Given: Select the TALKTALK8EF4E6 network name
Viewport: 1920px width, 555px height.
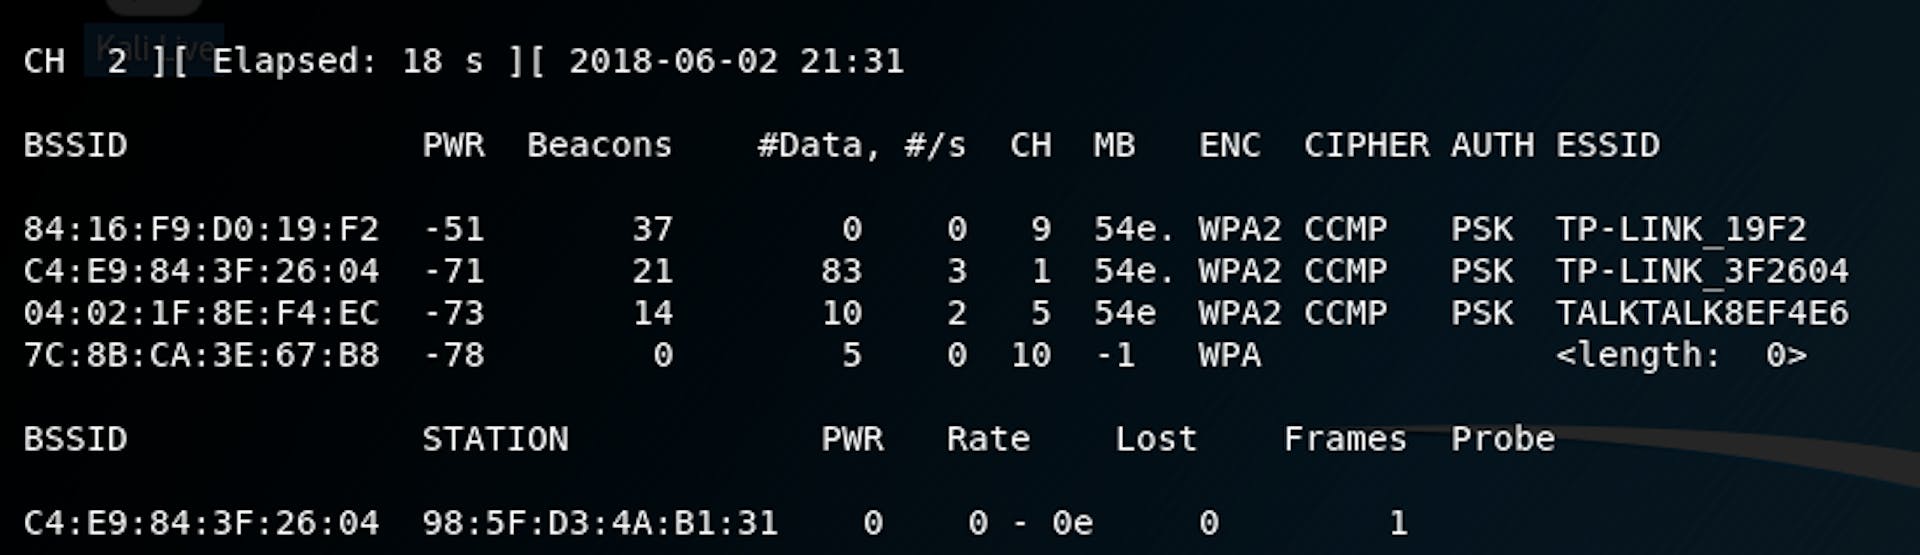Looking at the screenshot, I should pyautogui.click(x=1701, y=313).
